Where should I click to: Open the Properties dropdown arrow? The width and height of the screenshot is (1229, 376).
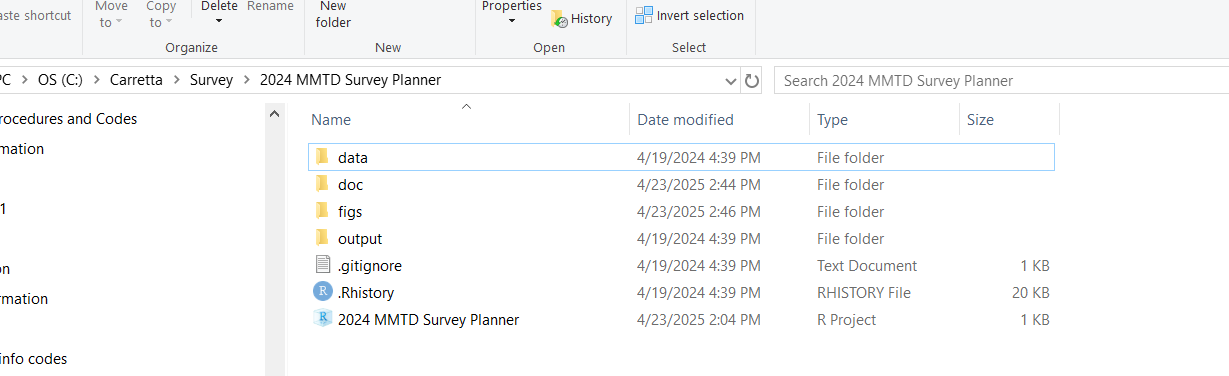pos(511,21)
